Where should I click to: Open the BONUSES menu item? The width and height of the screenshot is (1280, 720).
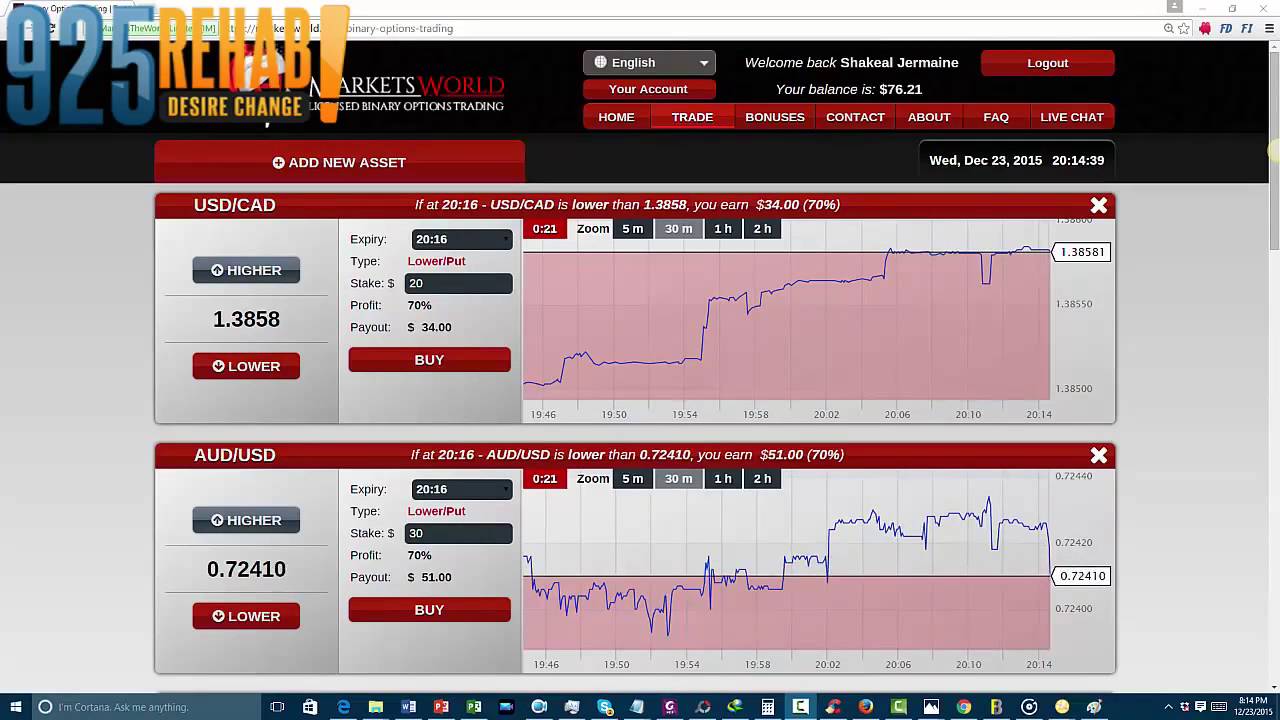[775, 117]
